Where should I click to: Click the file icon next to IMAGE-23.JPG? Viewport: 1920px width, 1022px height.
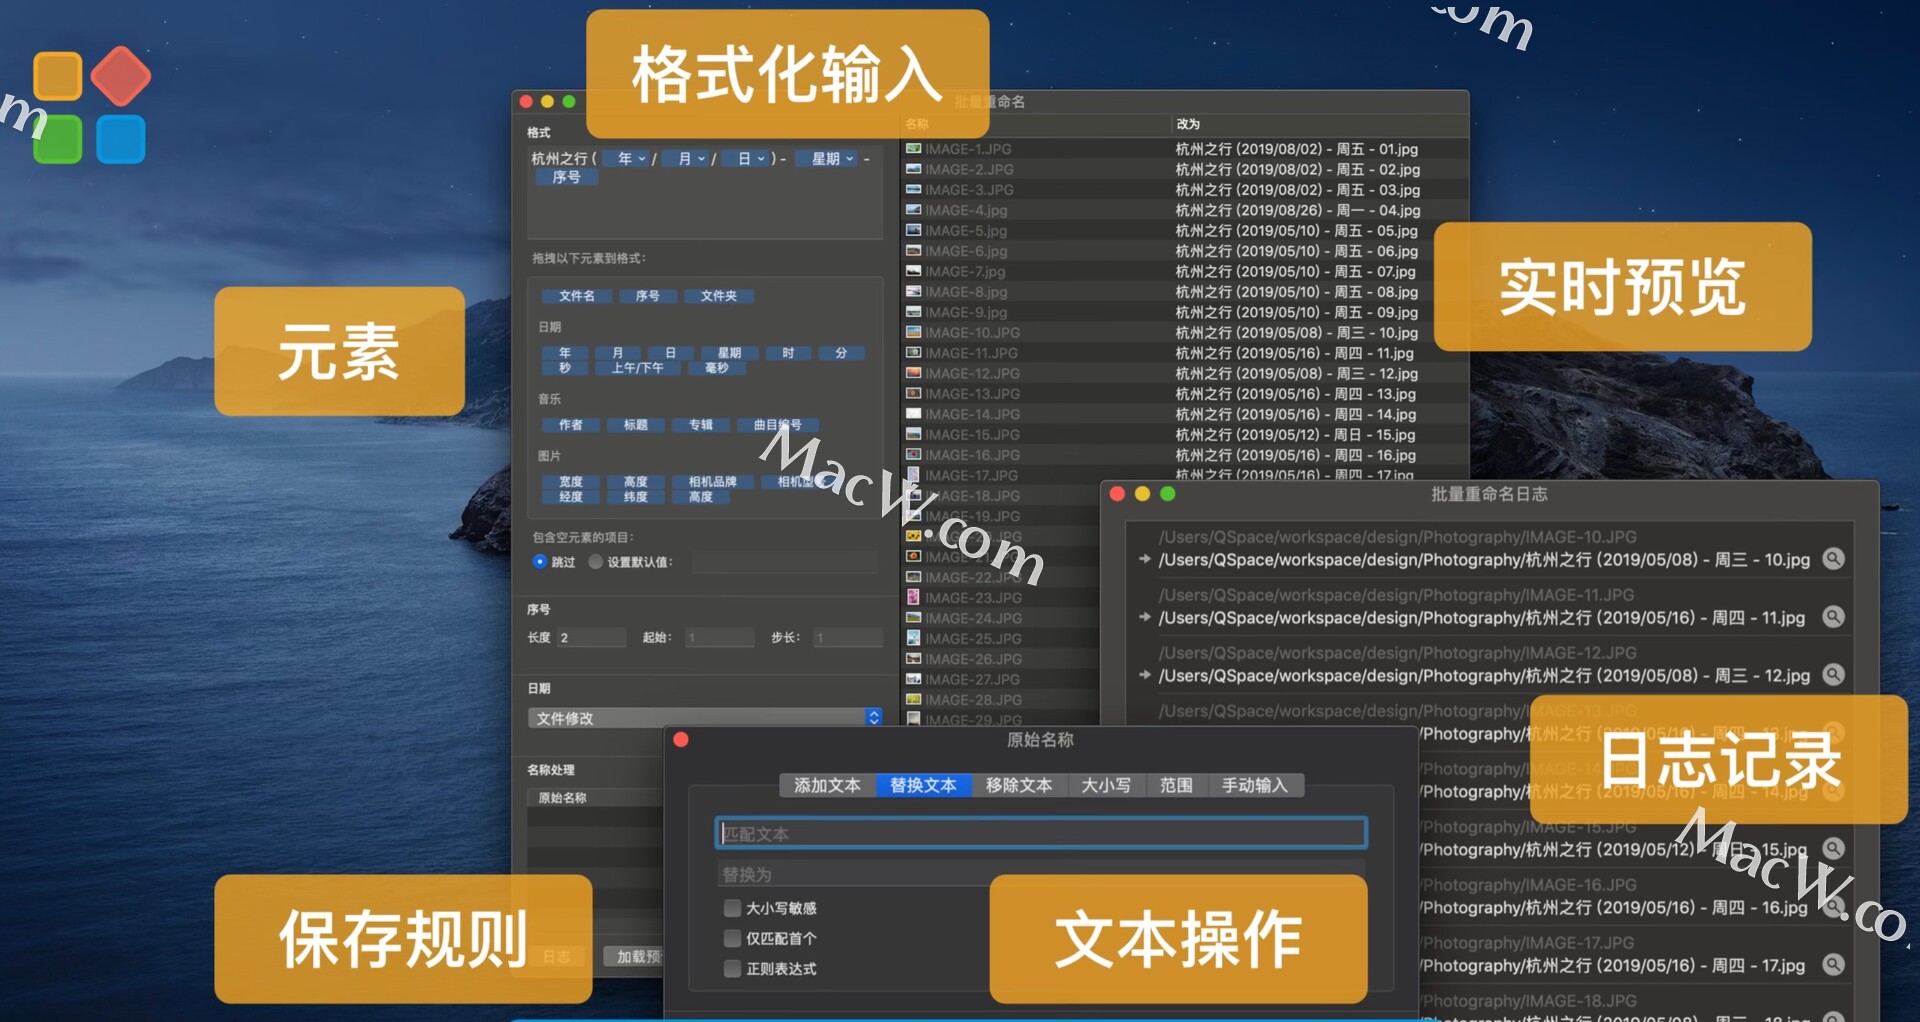point(913,597)
